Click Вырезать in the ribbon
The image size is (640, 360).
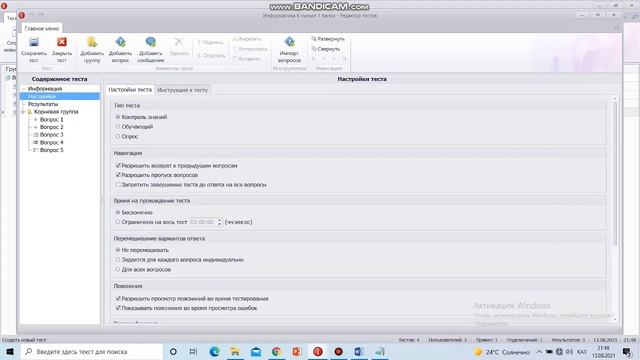(247, 39)
